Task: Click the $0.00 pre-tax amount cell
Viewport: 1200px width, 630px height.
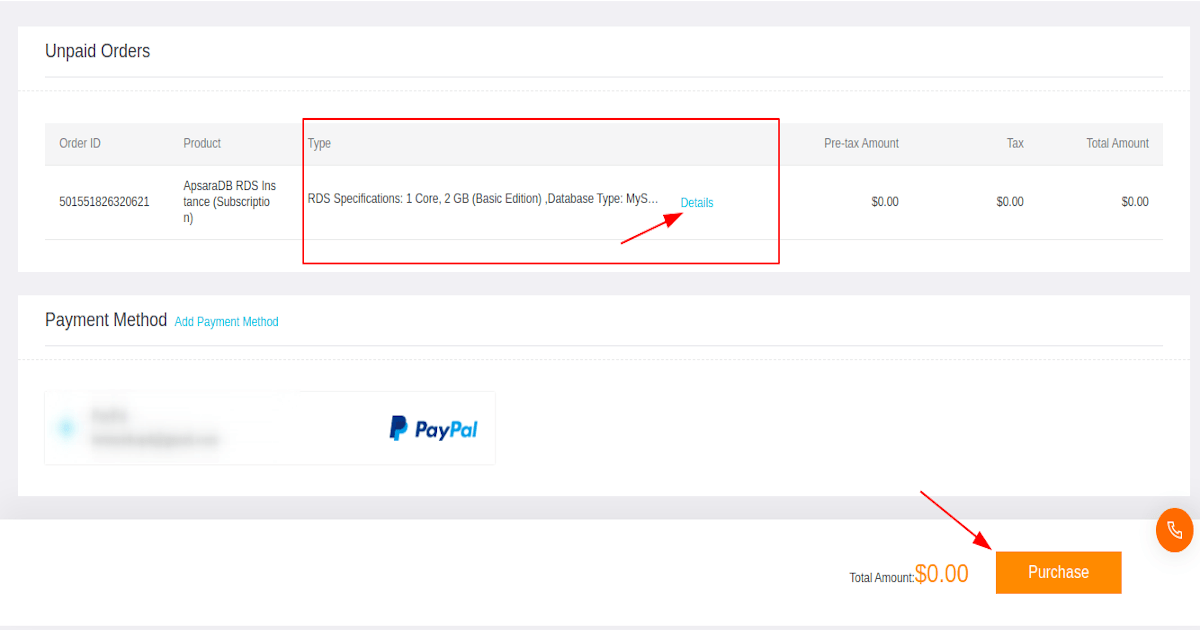Action: 885,202
